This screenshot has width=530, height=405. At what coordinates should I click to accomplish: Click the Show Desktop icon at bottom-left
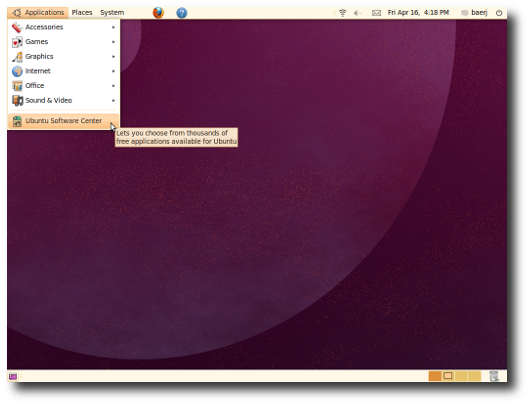coord(13,376)
